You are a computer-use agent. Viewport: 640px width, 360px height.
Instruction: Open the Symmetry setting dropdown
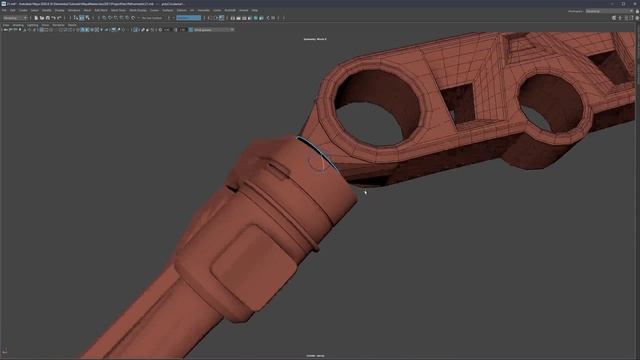click(189, 18)
